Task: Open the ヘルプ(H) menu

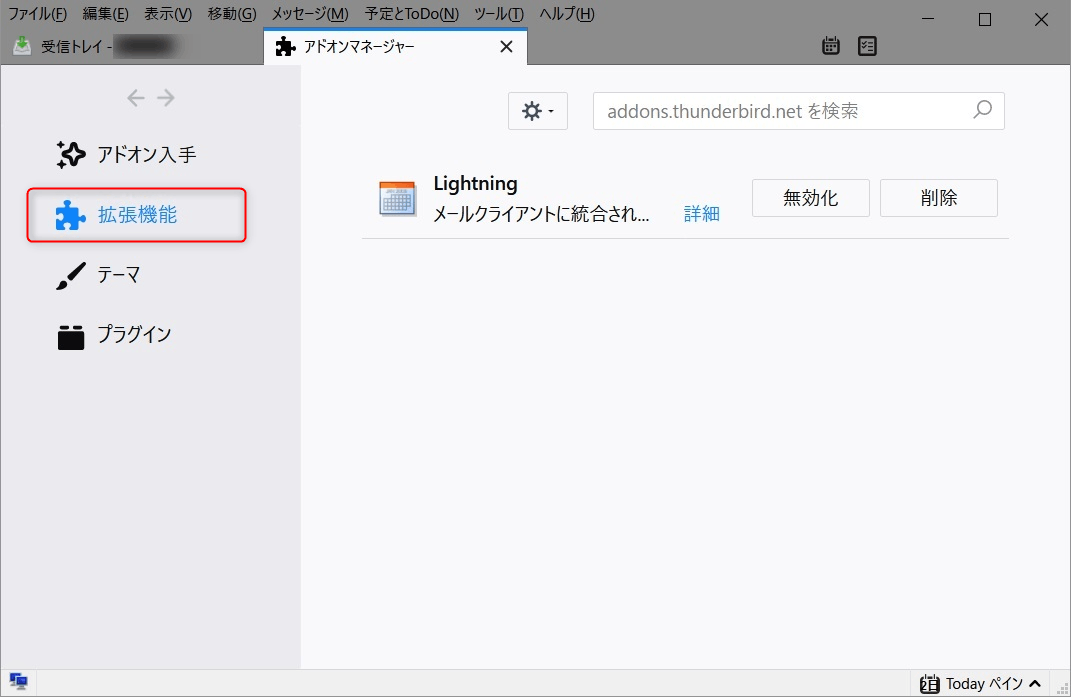Action: click(x=567, y=14)
